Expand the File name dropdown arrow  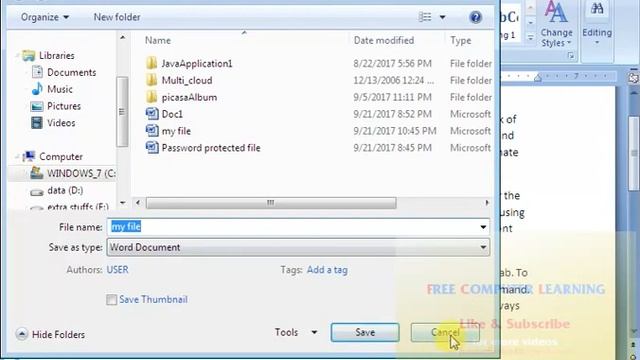(483, 227)
